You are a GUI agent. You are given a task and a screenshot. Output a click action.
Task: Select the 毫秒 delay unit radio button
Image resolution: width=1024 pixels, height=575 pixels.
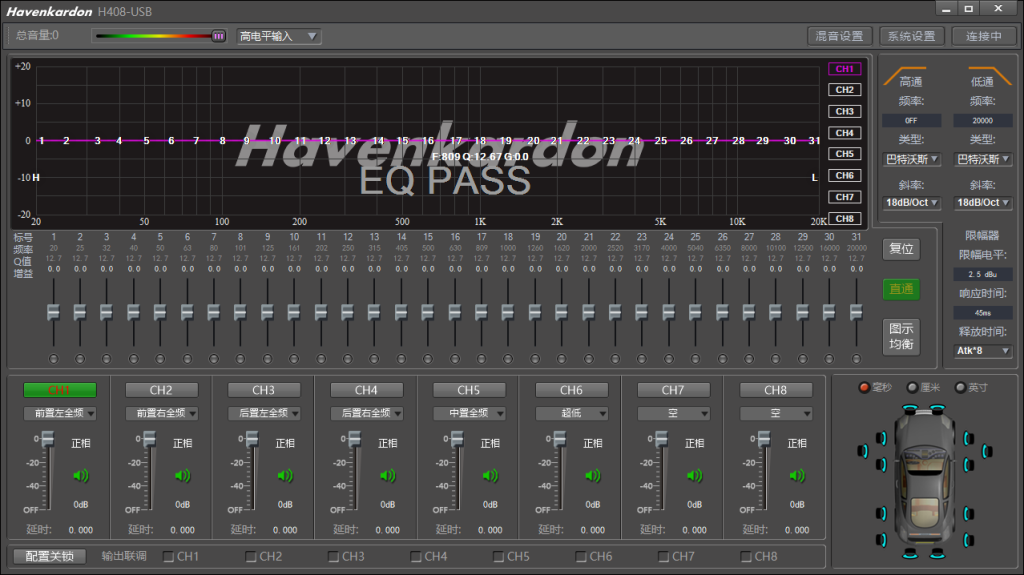pos(864,387)
